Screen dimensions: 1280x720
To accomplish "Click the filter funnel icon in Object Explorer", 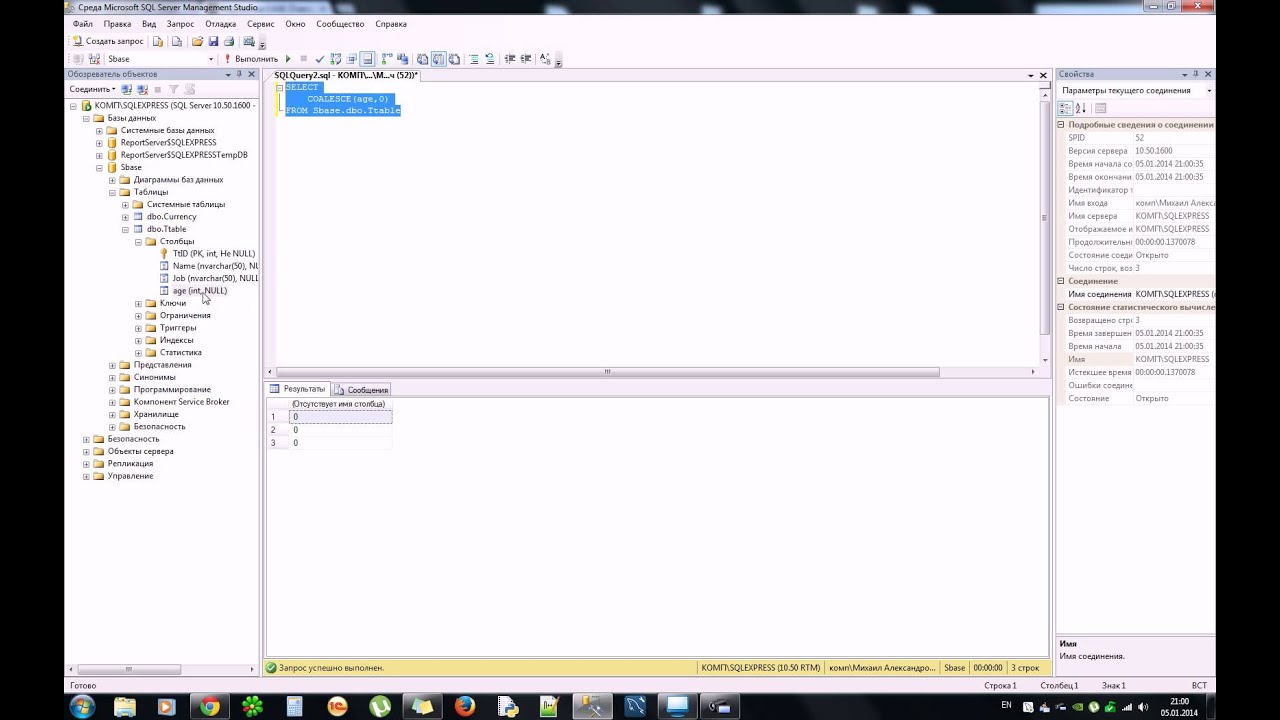I will 173,89.
